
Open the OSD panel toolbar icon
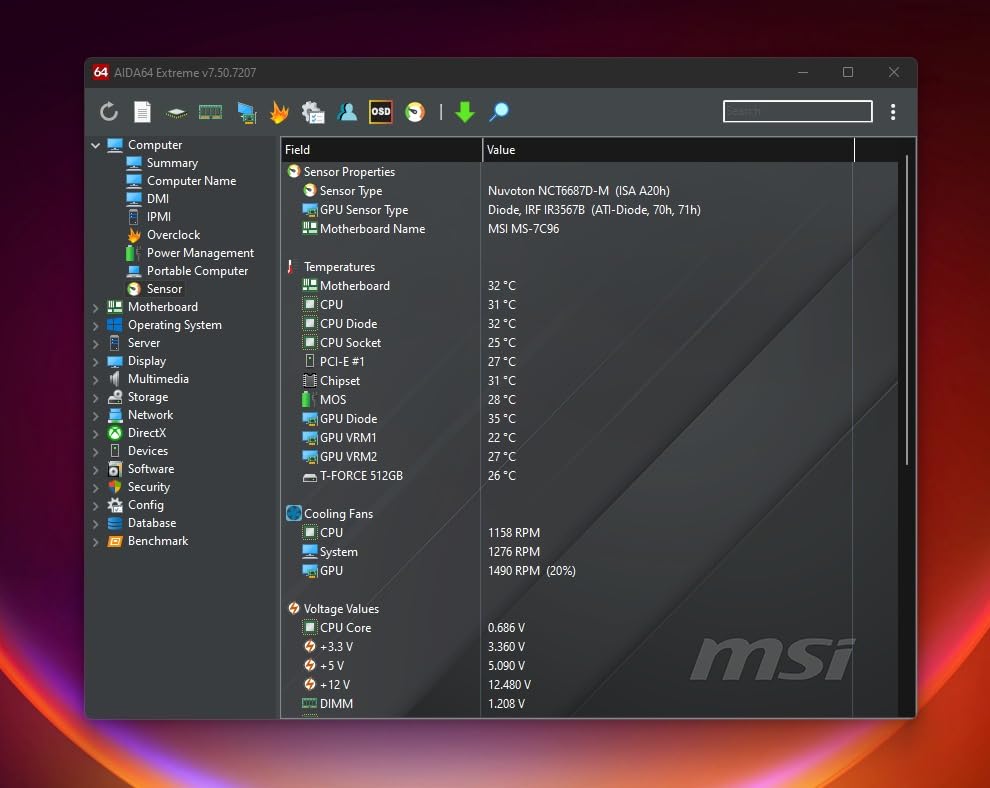381,112
